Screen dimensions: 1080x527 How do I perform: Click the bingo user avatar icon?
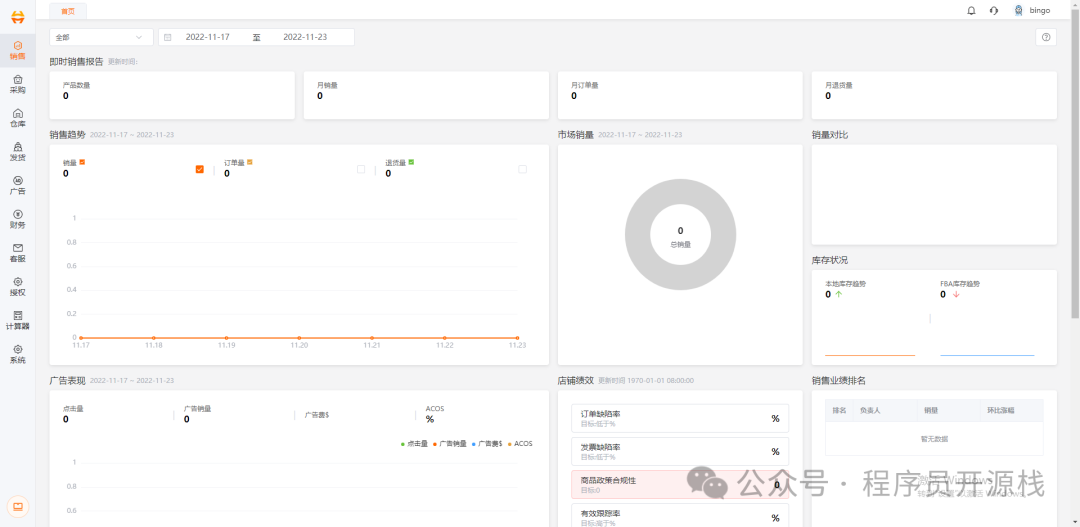click(1018, 10)
